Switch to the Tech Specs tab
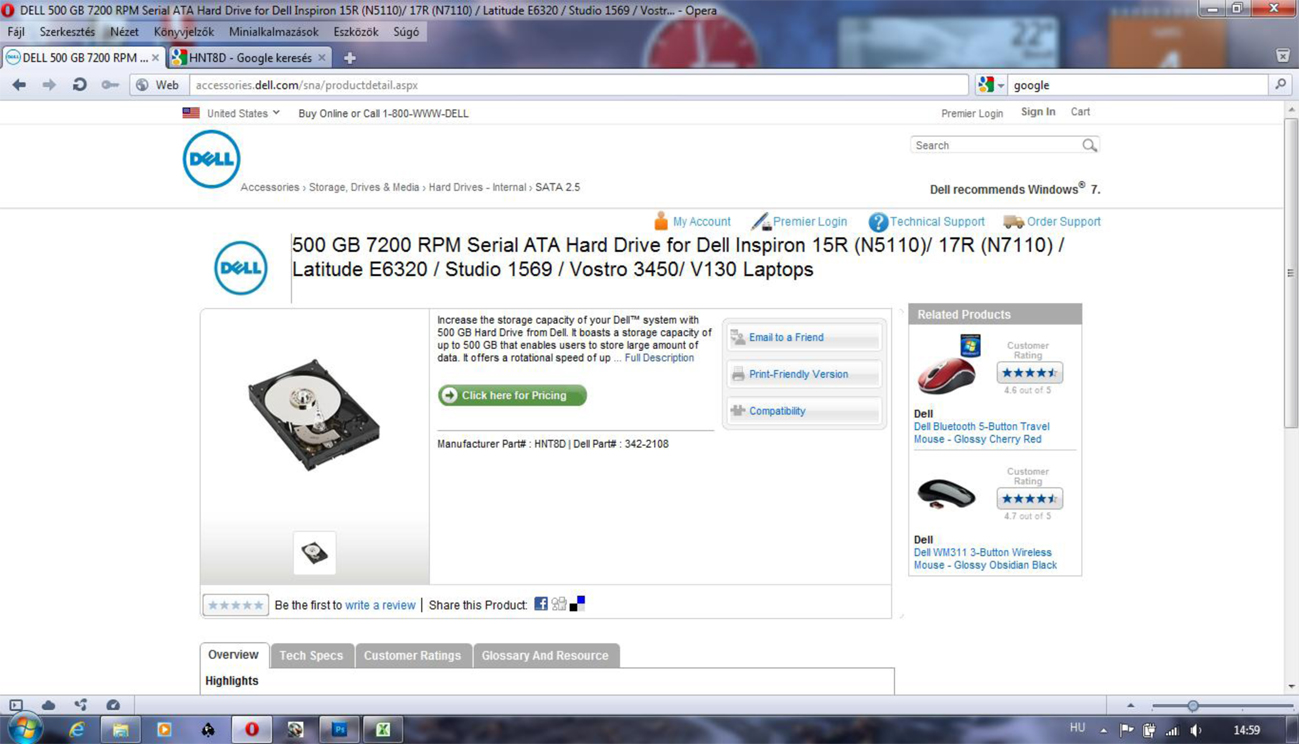The height and width of the screenshot is (744, 1299). pyautogui.click(x=311, y=656)
